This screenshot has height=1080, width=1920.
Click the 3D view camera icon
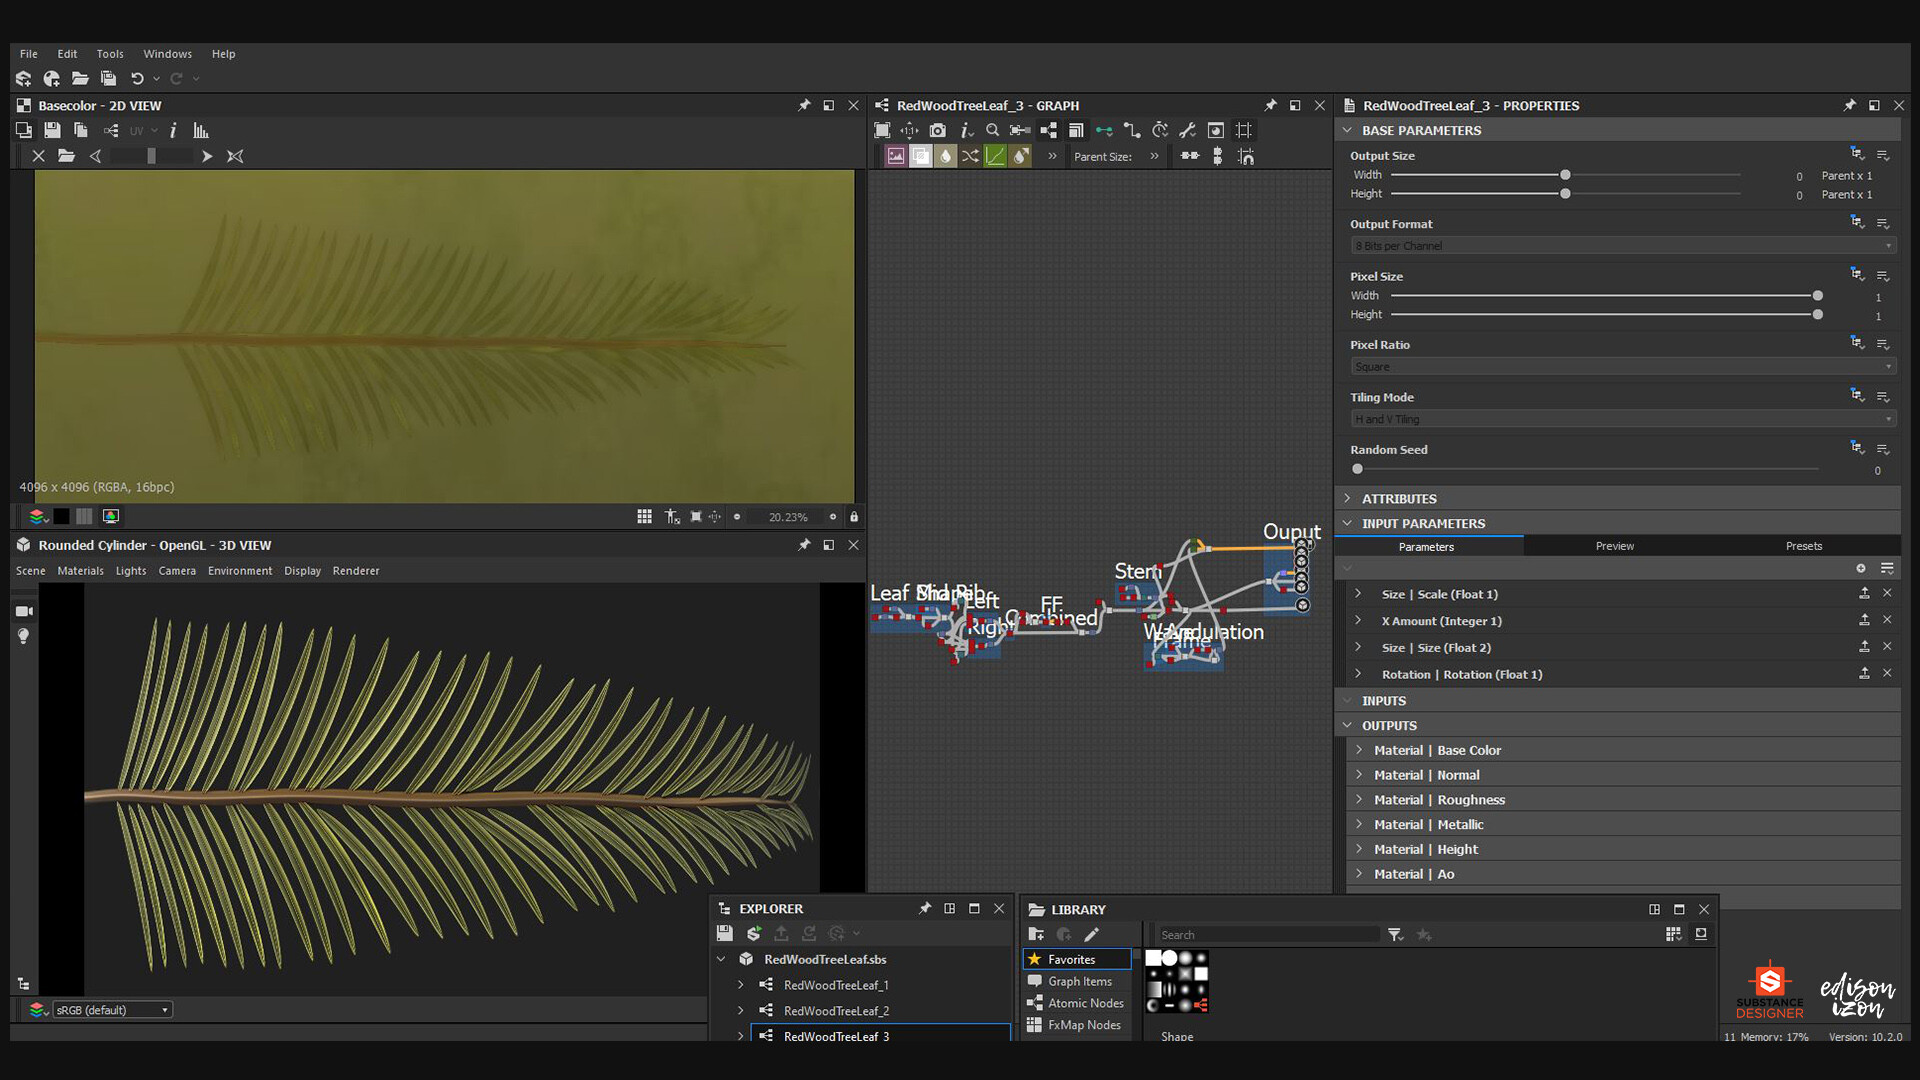click(24, 611)
